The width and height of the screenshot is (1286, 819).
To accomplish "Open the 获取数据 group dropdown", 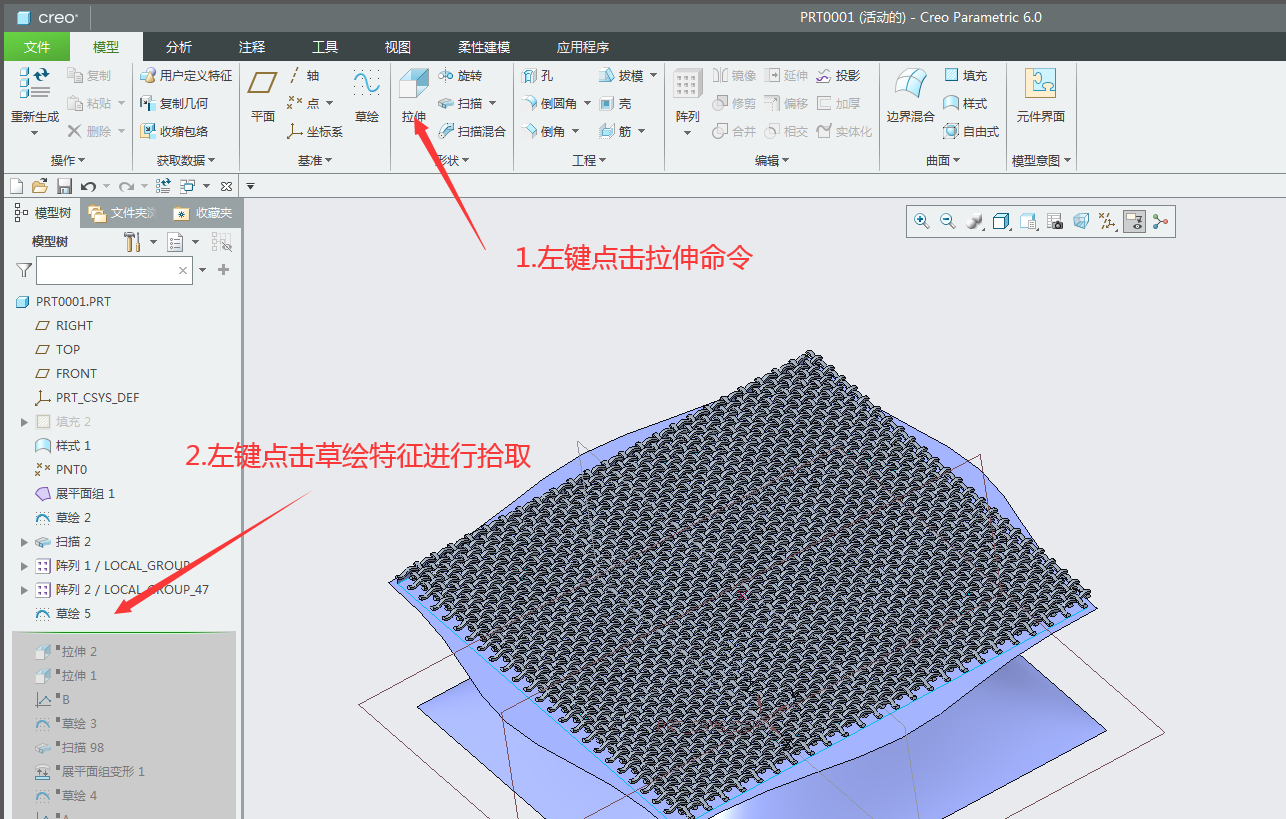I will pos(186,160).
